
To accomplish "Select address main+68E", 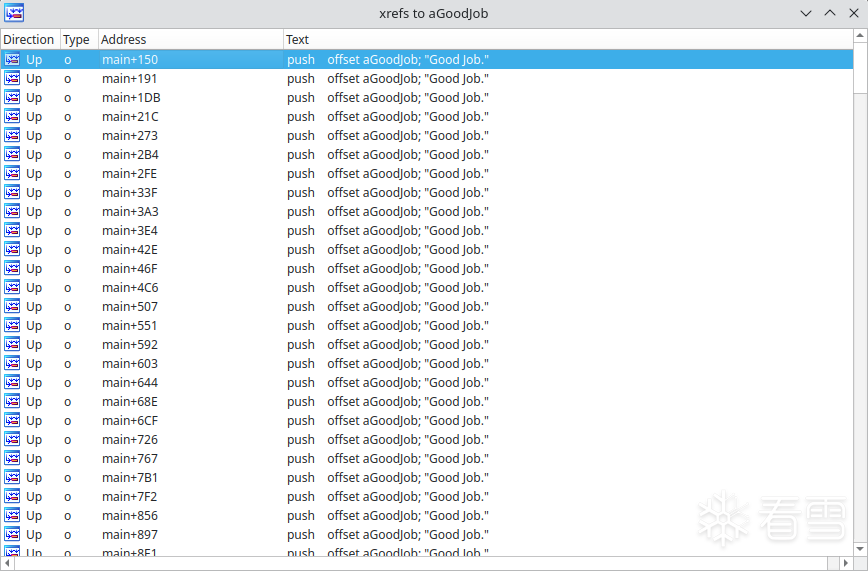I will click(130, 402).
